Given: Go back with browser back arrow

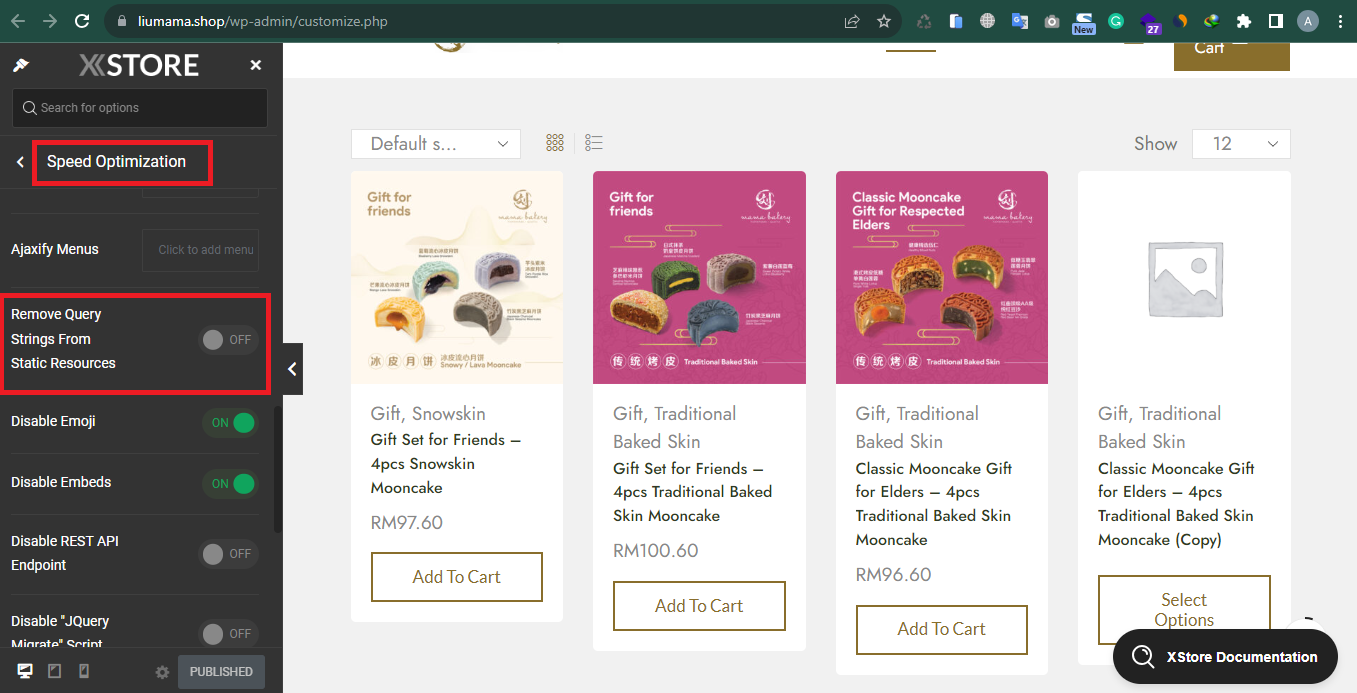Looking at the screenshot, I should pos(18,21).
